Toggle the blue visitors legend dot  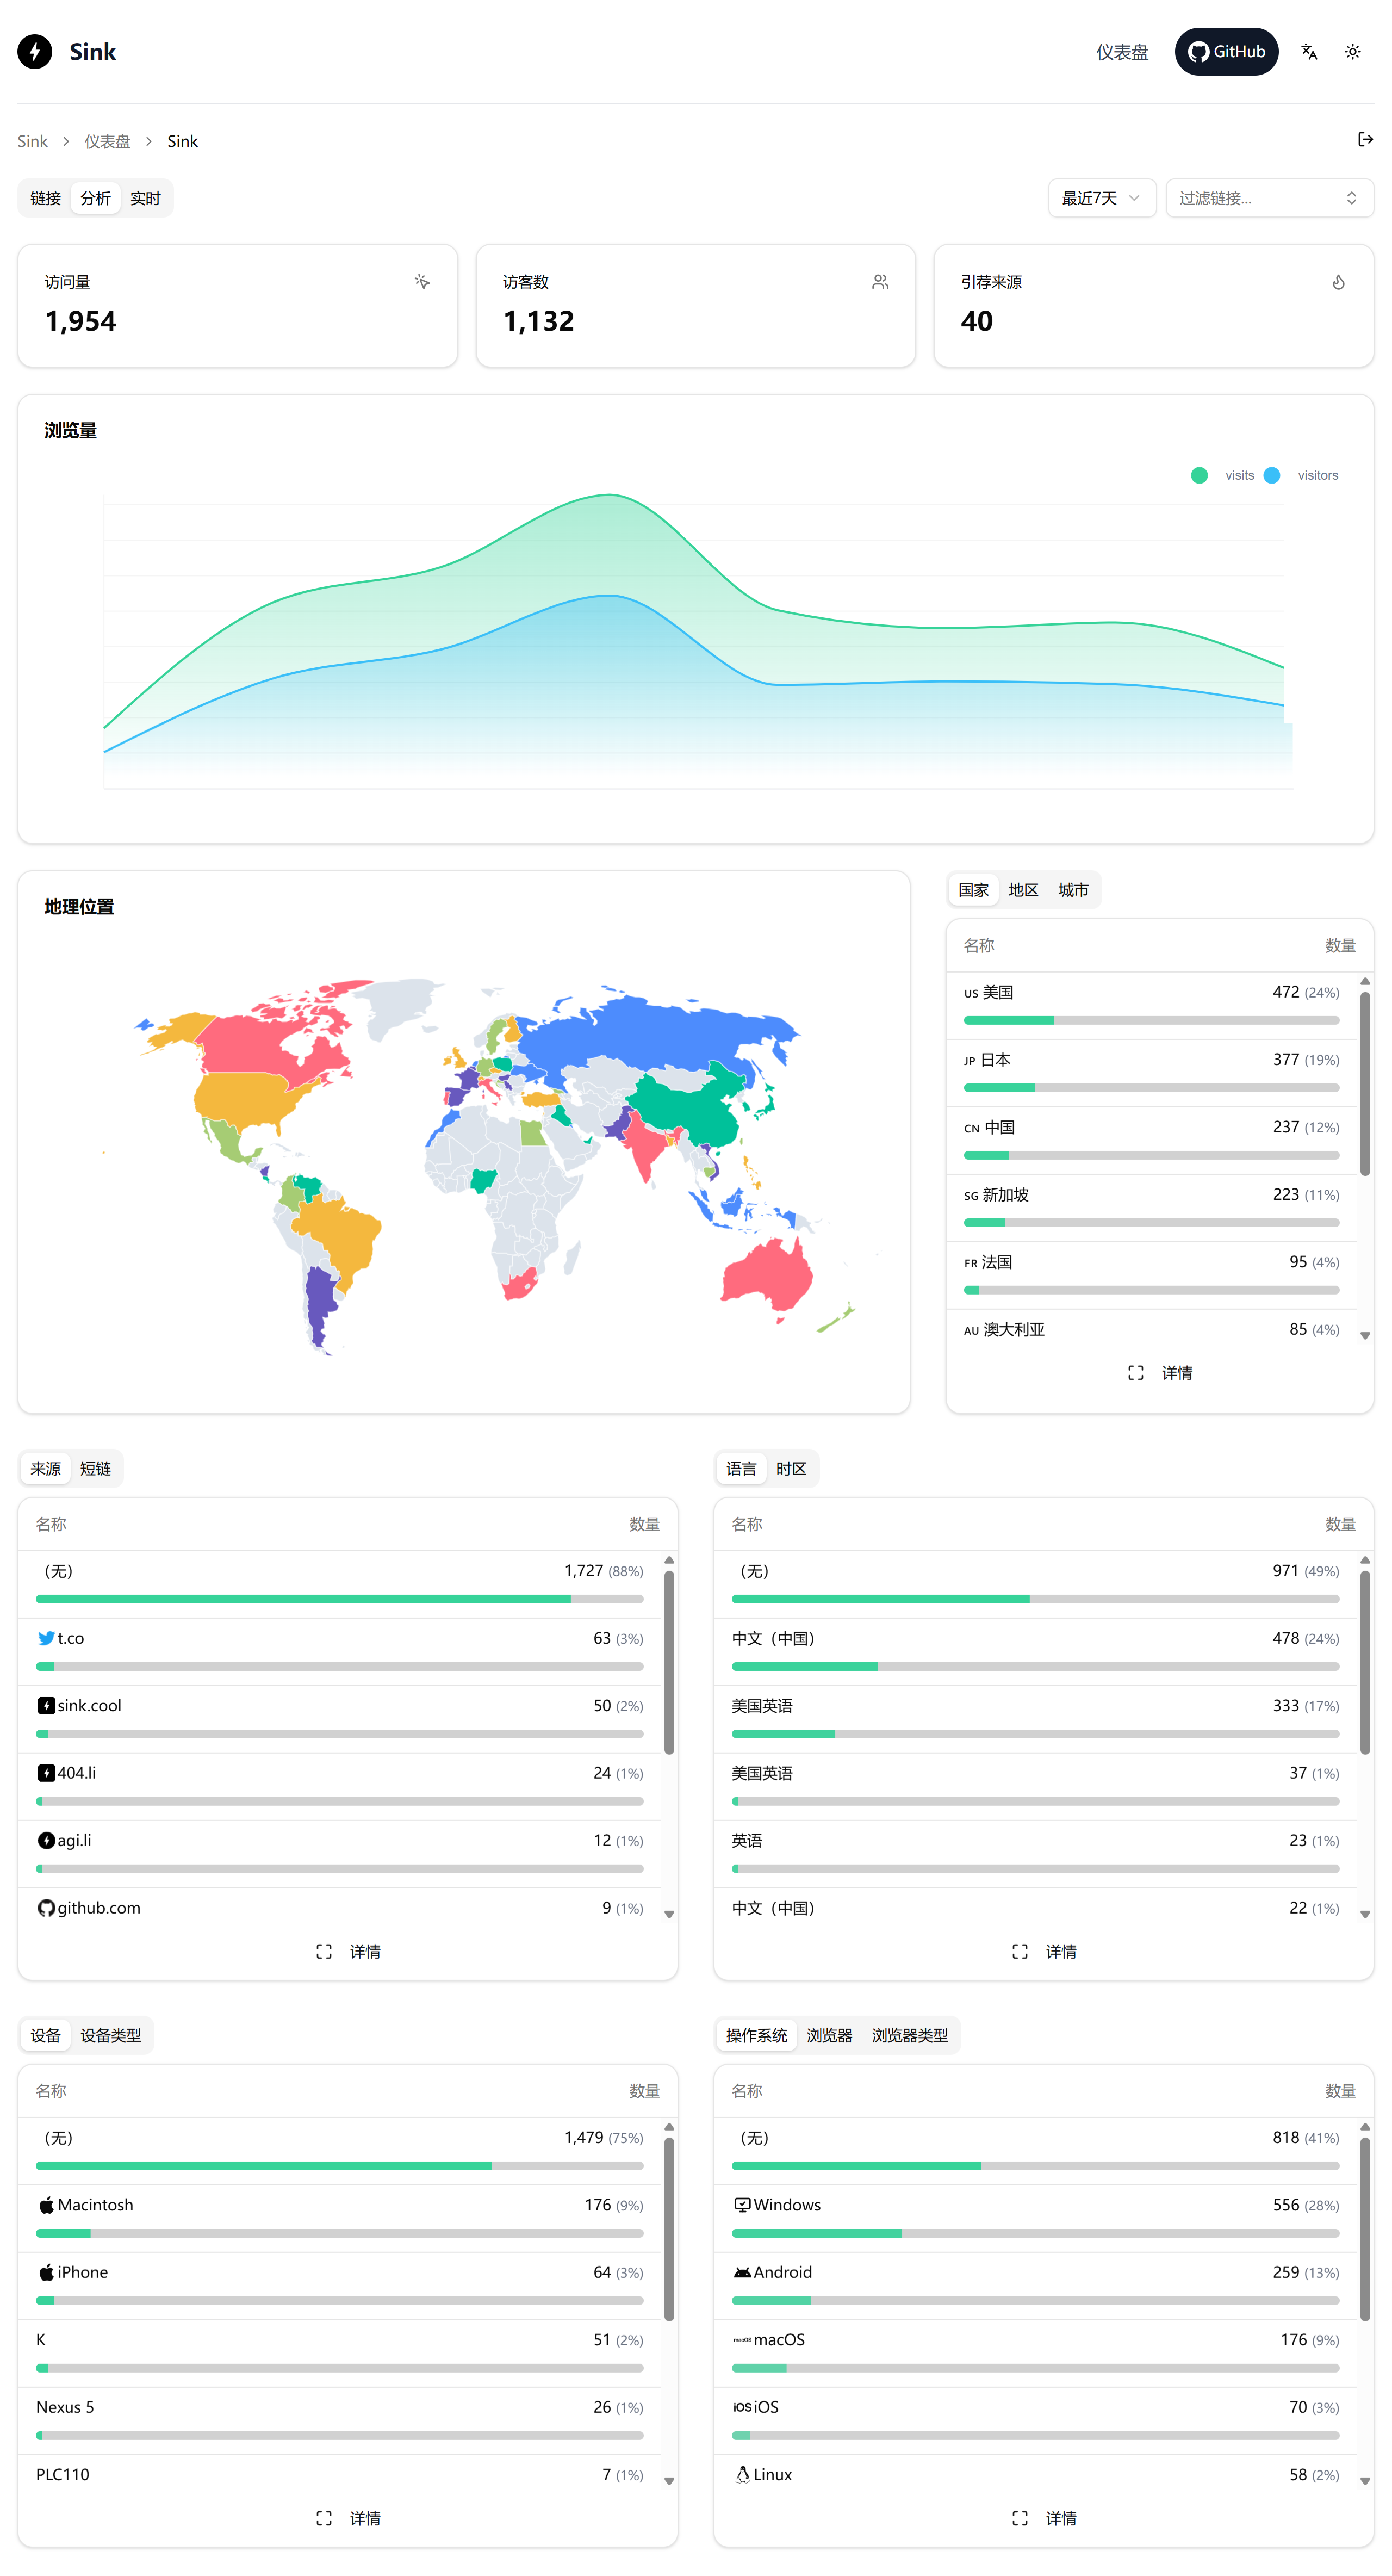tap(1271, 475)
